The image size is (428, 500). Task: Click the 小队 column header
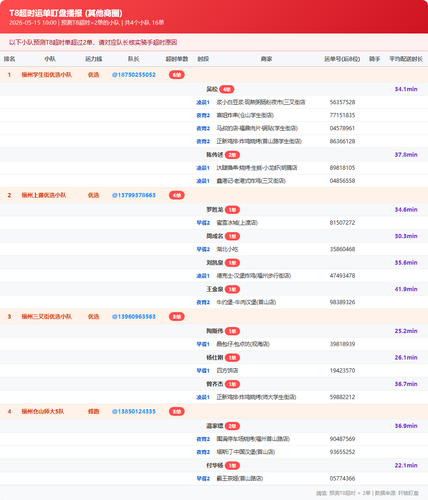(50, 59)
